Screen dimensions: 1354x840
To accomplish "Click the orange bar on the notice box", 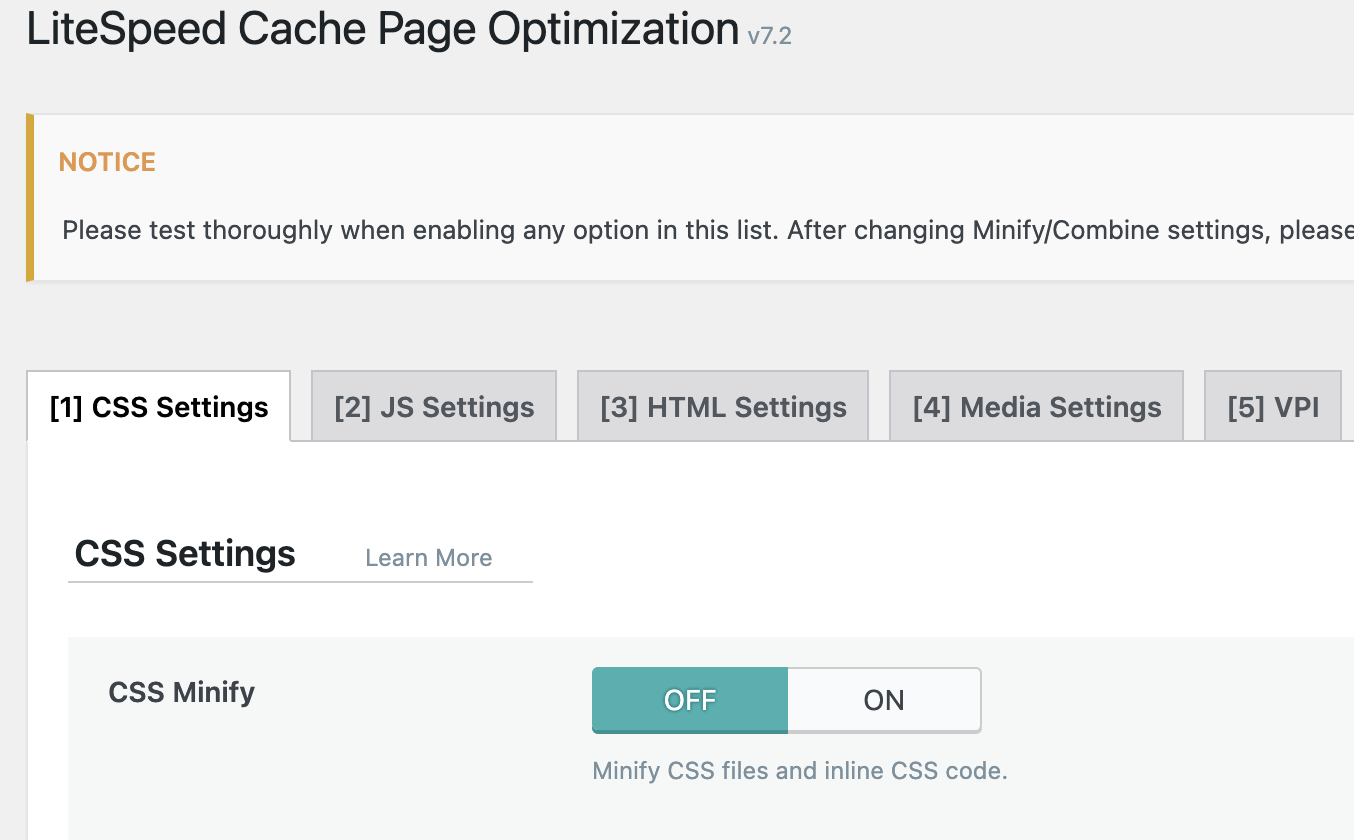I will point(30,197).
